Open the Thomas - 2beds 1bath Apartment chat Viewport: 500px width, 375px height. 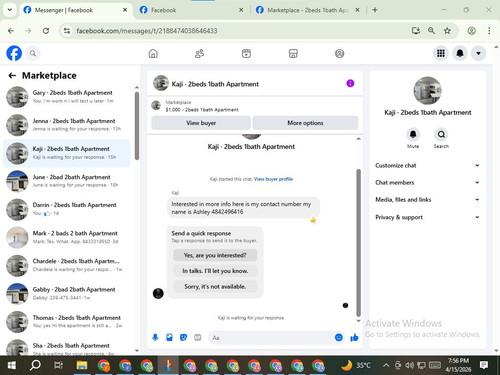point(67,322)
